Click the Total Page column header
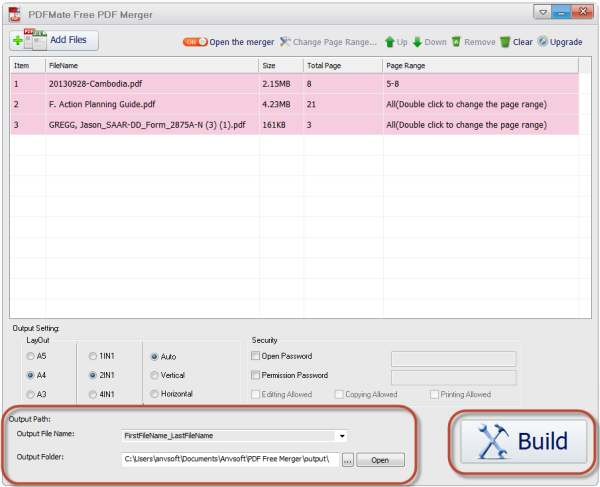The height and width of the screenshot is (487, 600). click(x=343, y=65)
